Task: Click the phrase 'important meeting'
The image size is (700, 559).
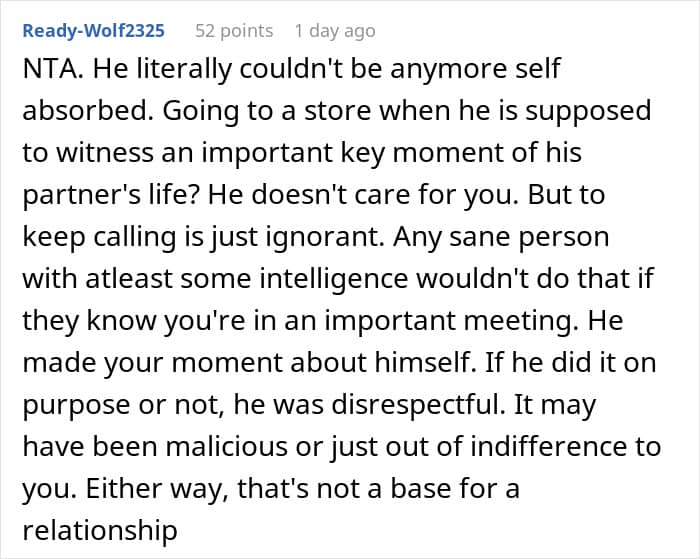Action: click(448, 321)
